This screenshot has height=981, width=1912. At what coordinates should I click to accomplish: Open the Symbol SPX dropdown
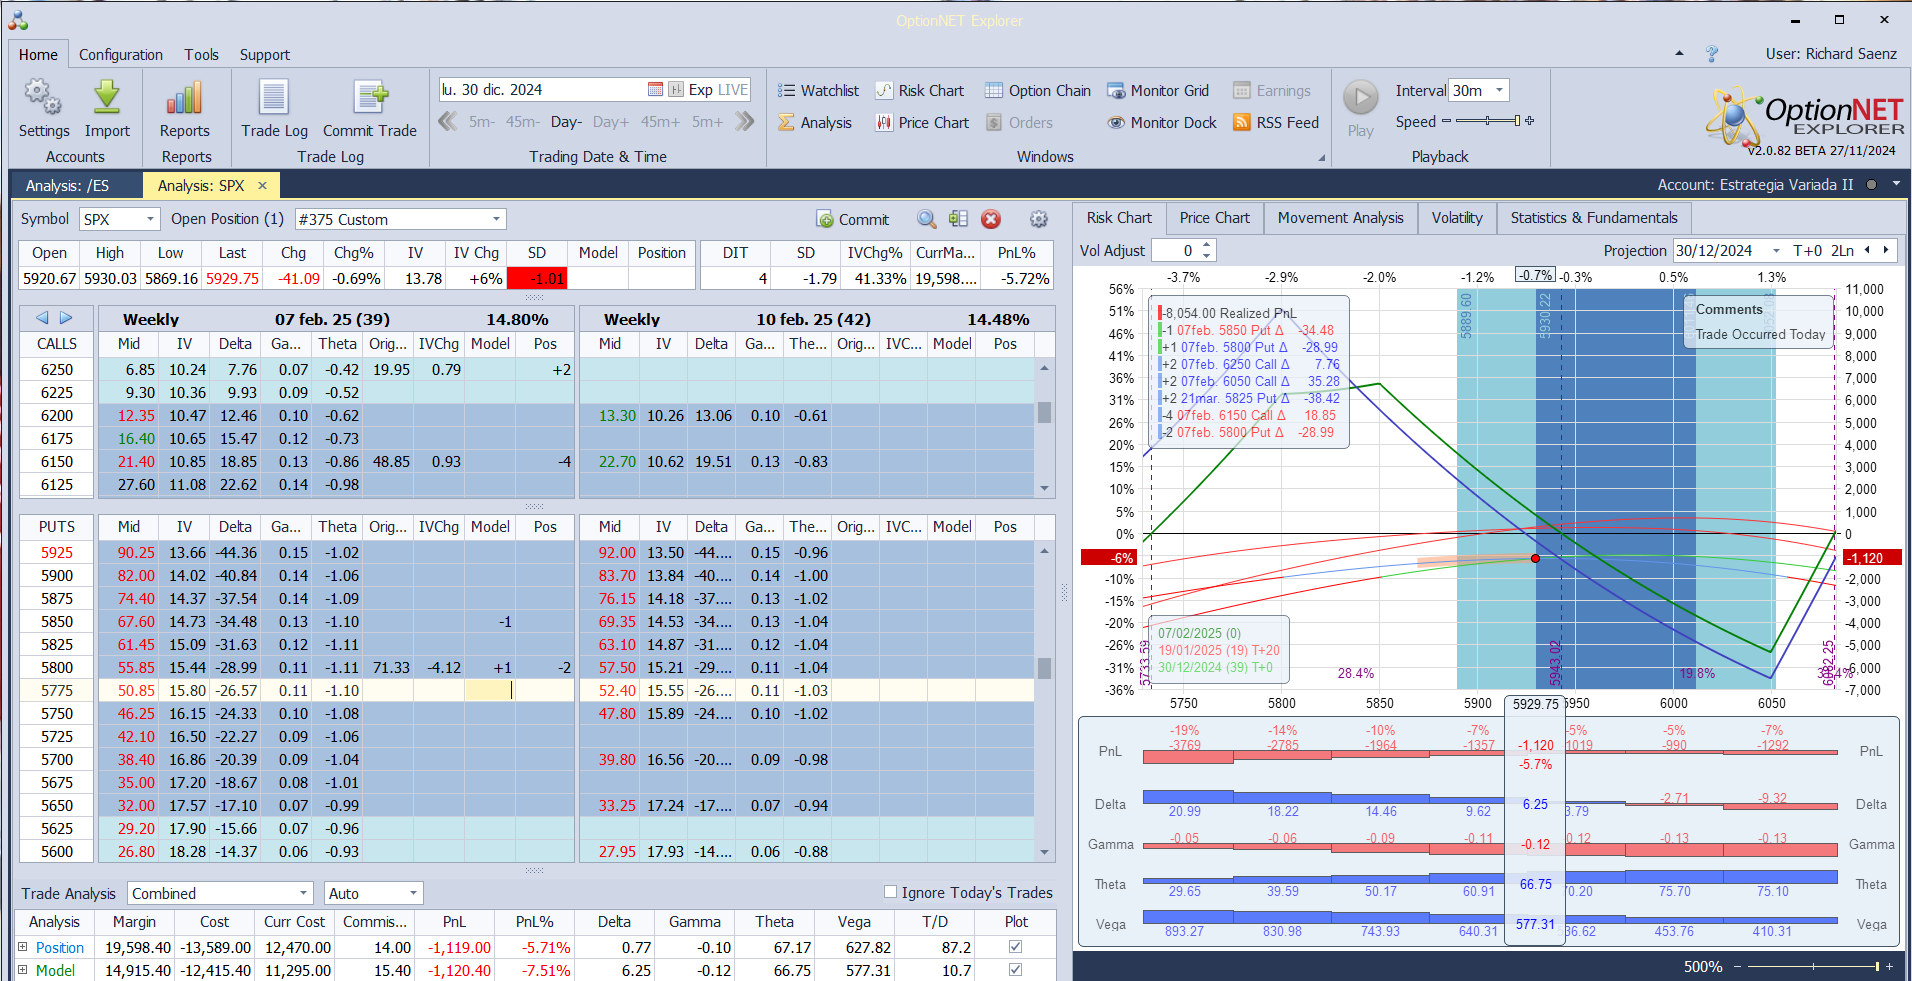click(150, 219)
